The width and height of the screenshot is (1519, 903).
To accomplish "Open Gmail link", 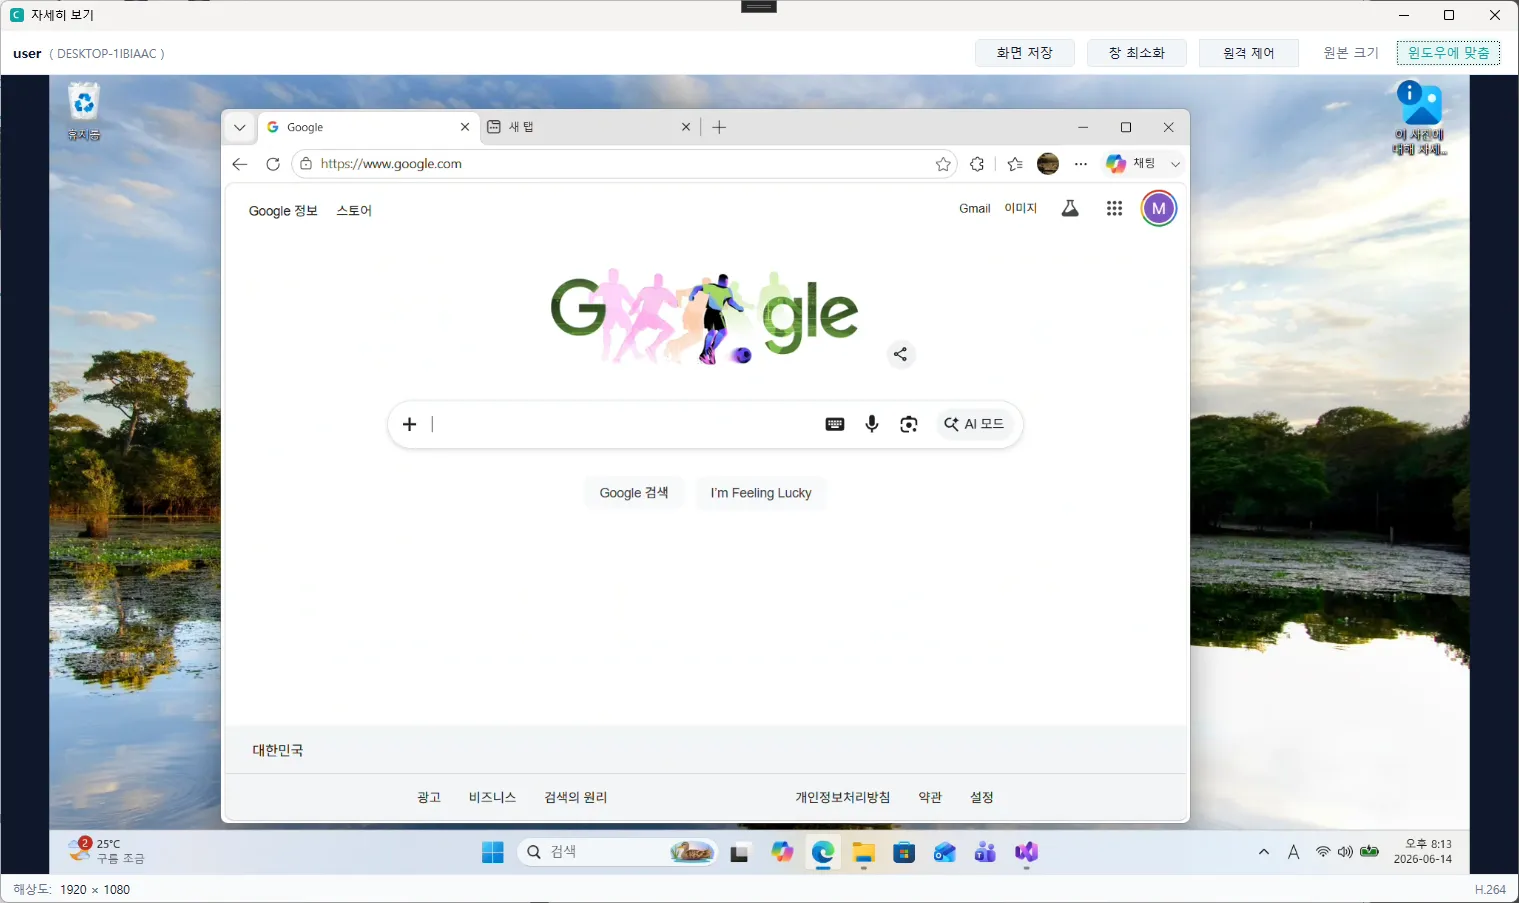I will point(975,208).
